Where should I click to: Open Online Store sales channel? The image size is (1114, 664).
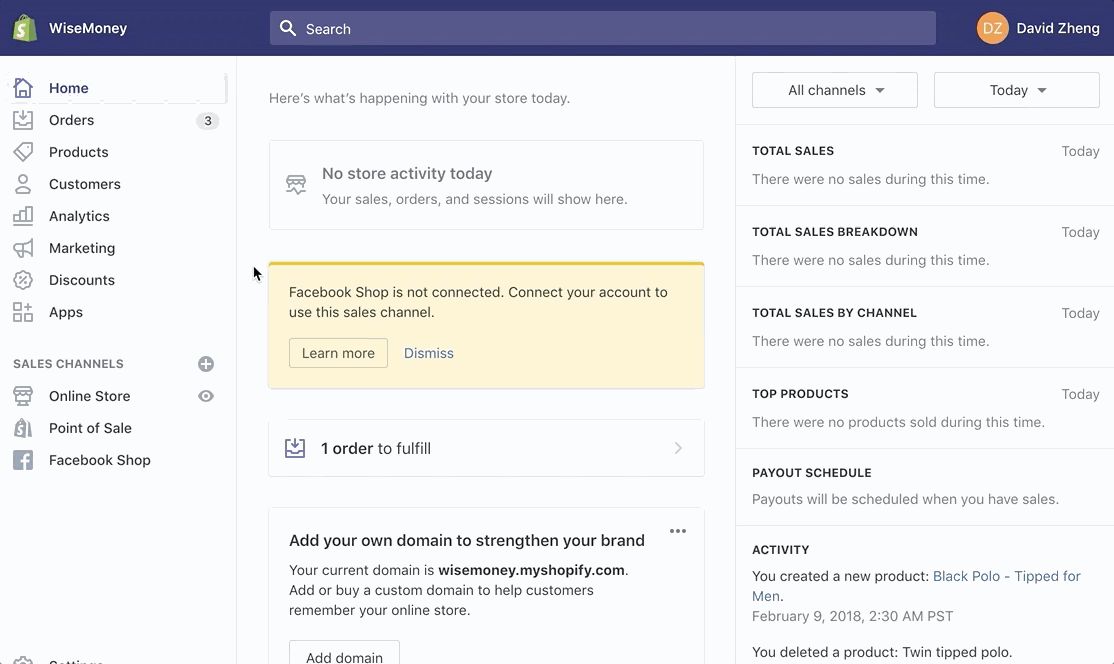pos(90,396)
